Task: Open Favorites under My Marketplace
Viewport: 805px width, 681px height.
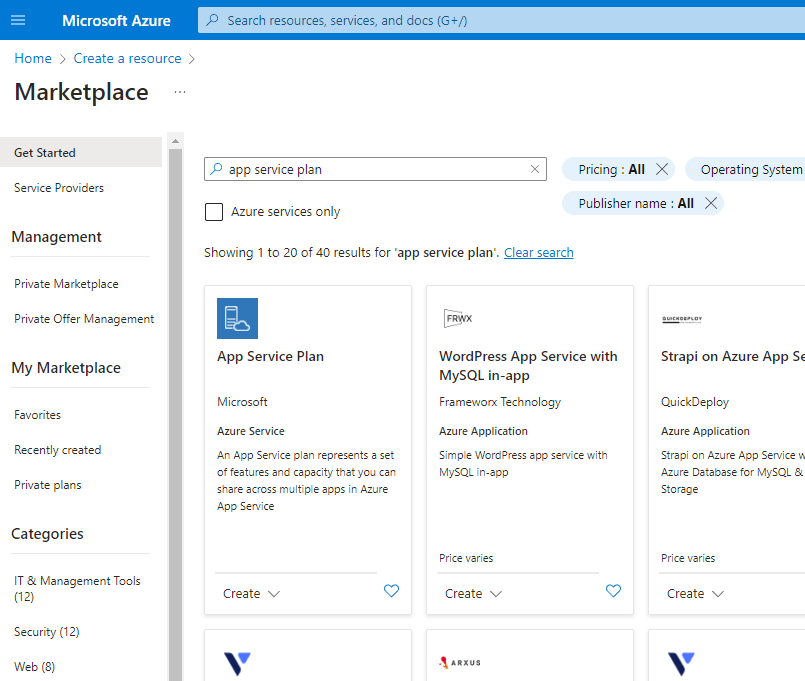Action: point(37,415)
